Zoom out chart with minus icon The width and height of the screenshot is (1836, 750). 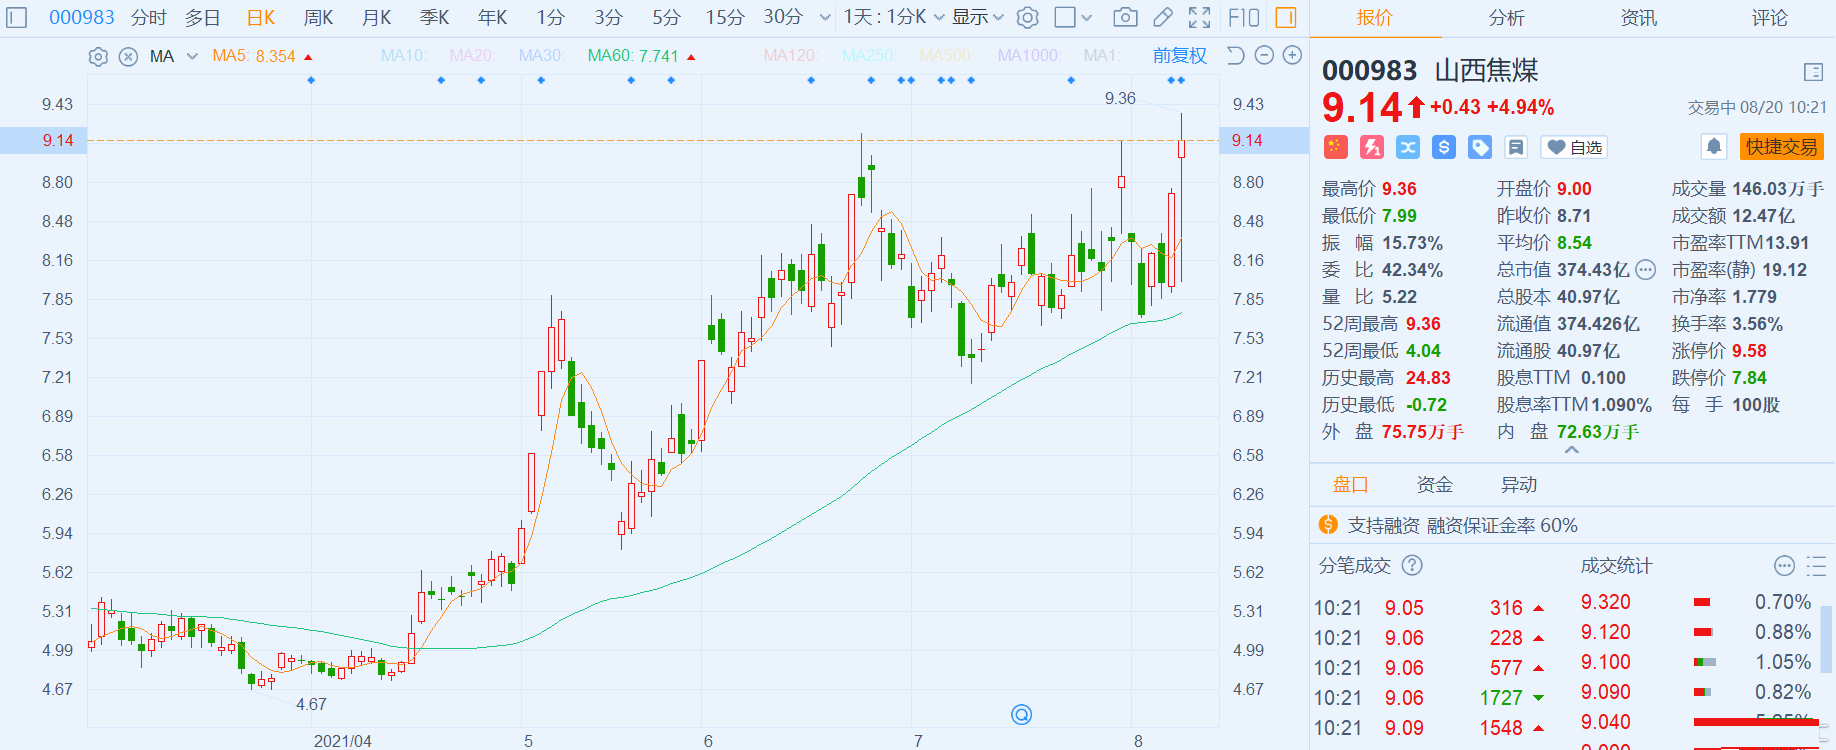coord(1264,56)
